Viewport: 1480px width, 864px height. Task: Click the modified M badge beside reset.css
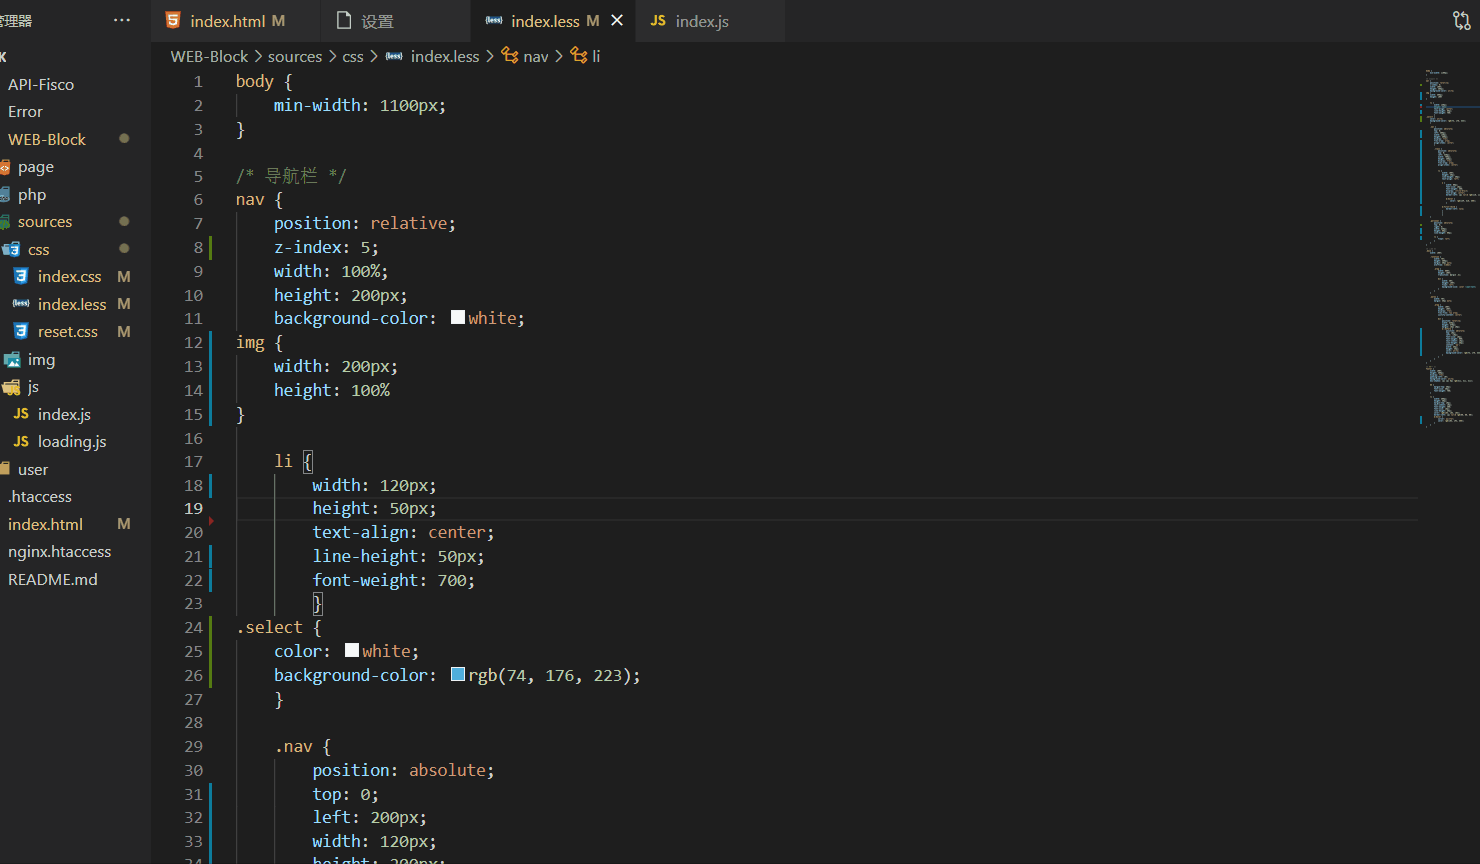[x=124, y=331]
